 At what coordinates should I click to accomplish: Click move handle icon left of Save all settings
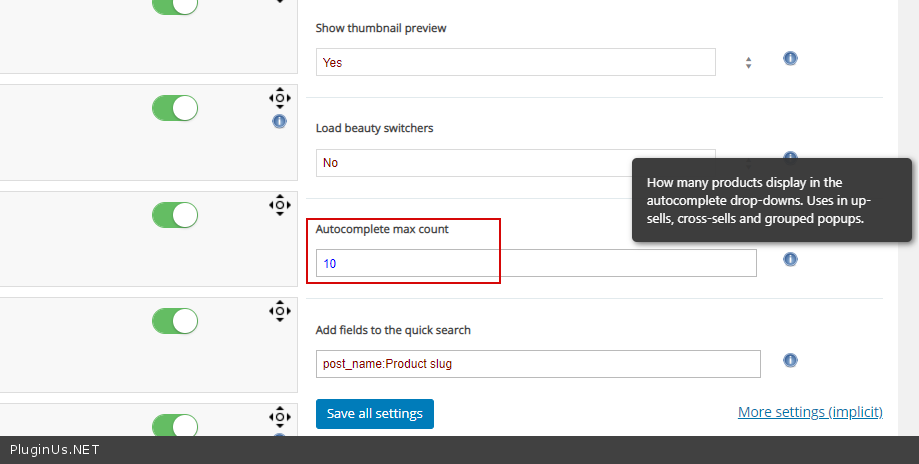[x=279, y=417]
